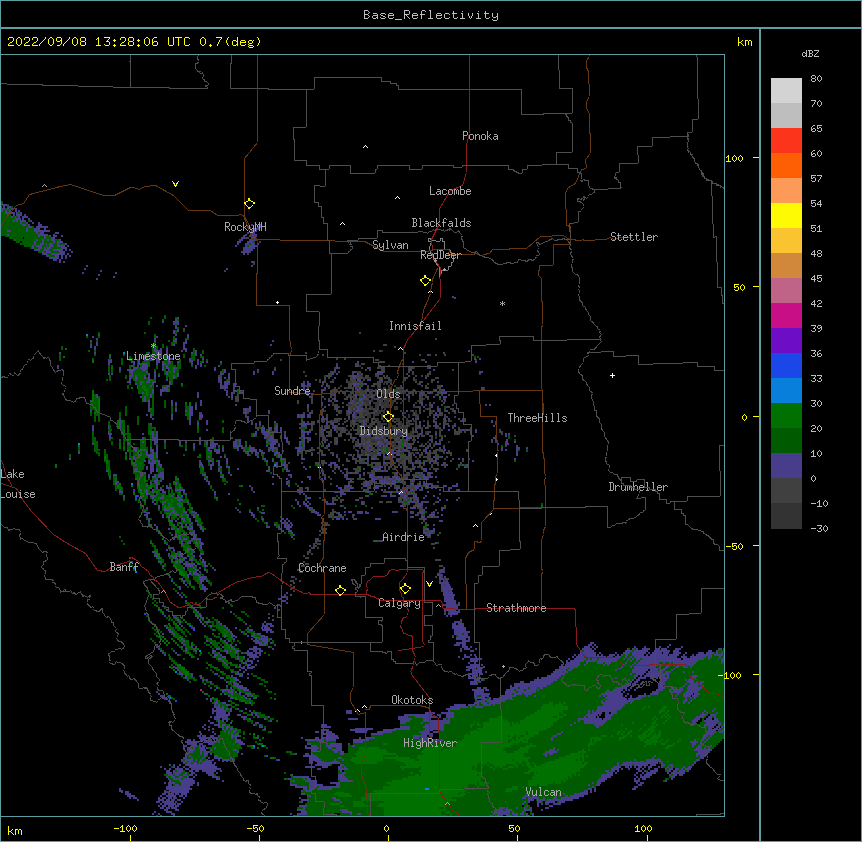
Task: Select the white plus marker north of Drumheller
Action: pos(612,375)
